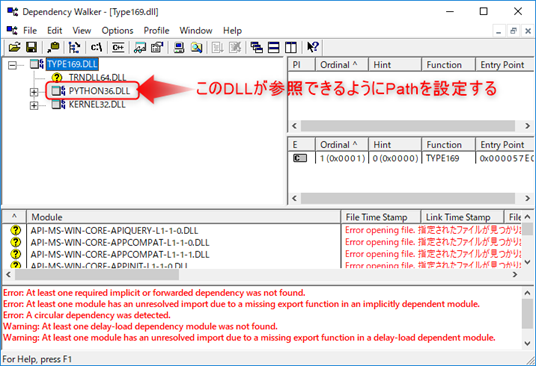Sort module list by Link Time Stamp

(x=462, y=217)
